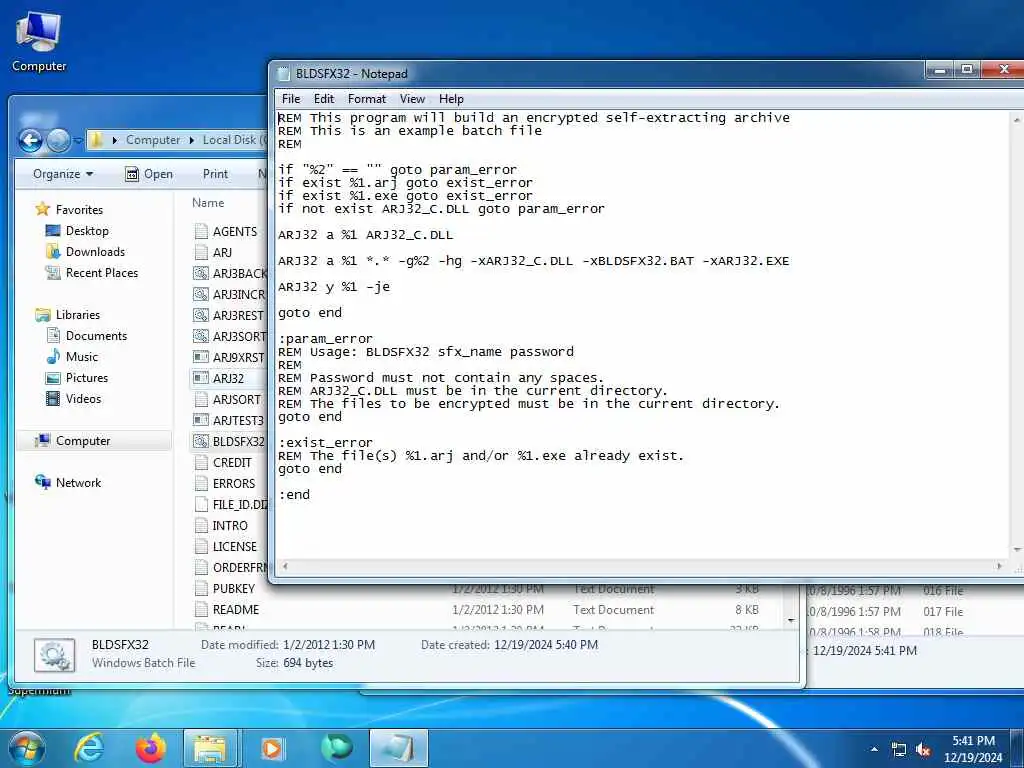The width and height of the screenshot is (1024, 768).
Task: Click Explorer file list scroll down arrow
Action: coord(791,620)
